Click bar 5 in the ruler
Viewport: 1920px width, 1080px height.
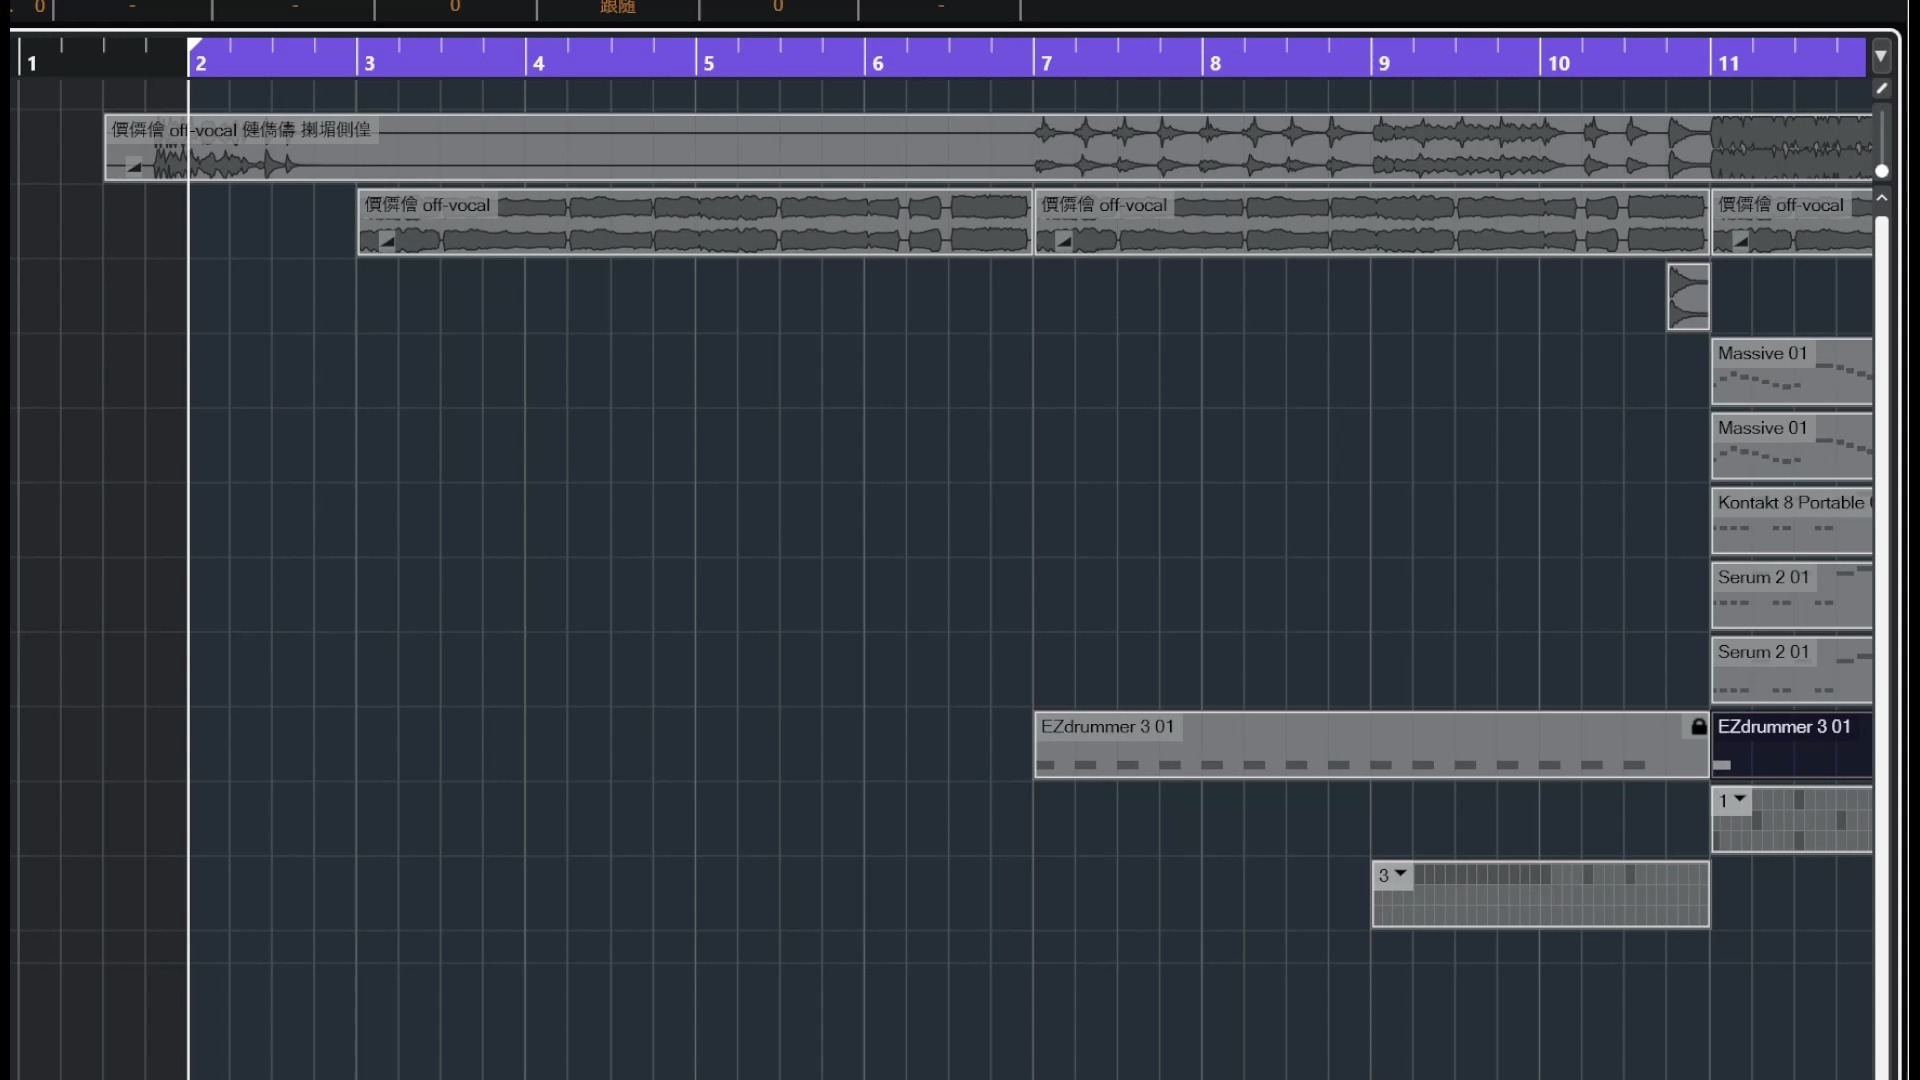pyautogui.click(x=709, y=63)
